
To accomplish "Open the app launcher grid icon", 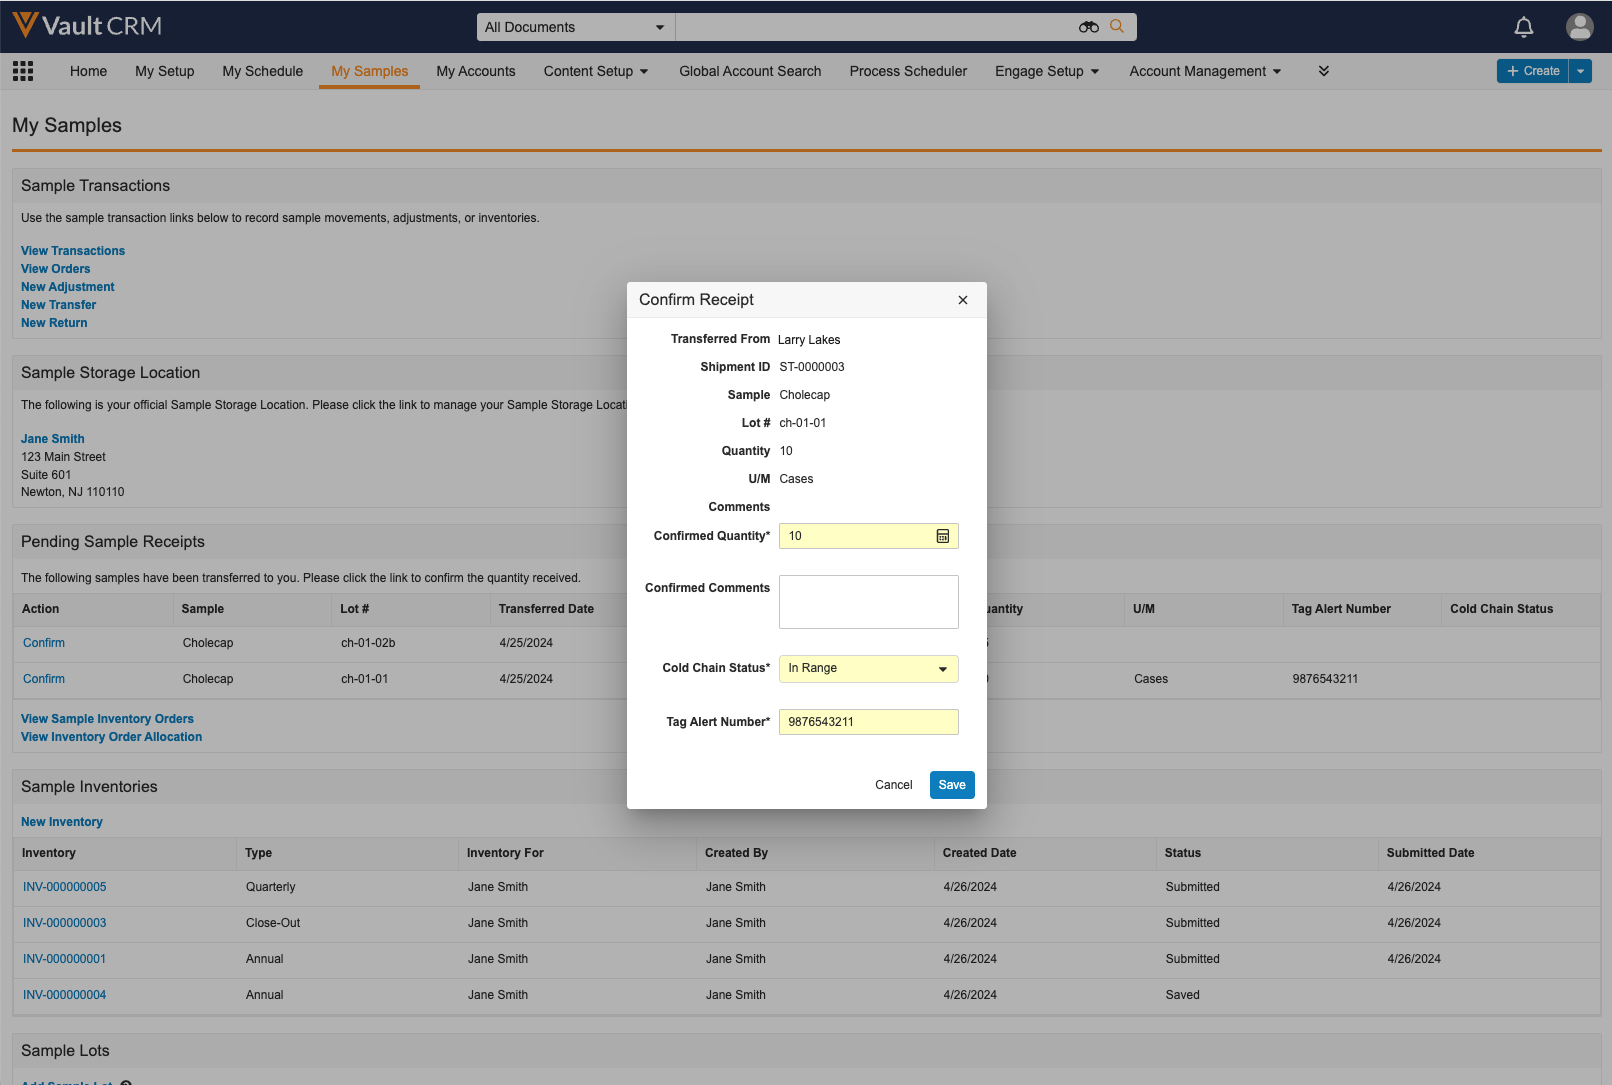I will pos(23,71).
